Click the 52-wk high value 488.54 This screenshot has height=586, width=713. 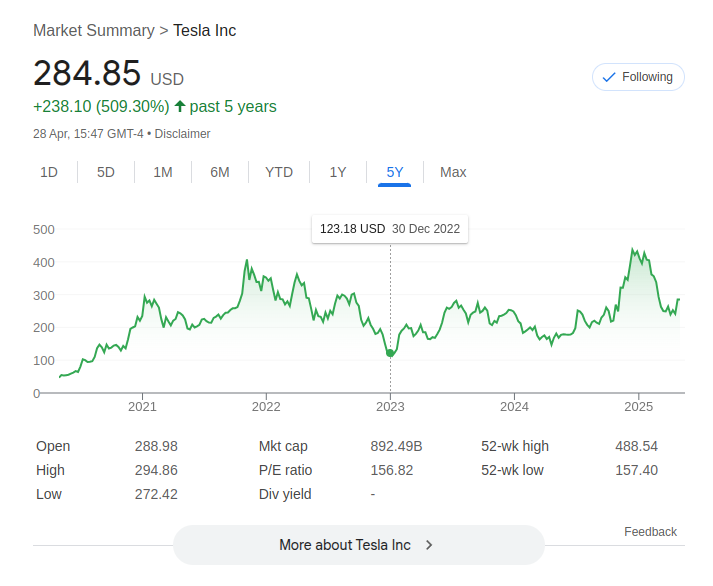pyautogui.click(x=637, y=446)
